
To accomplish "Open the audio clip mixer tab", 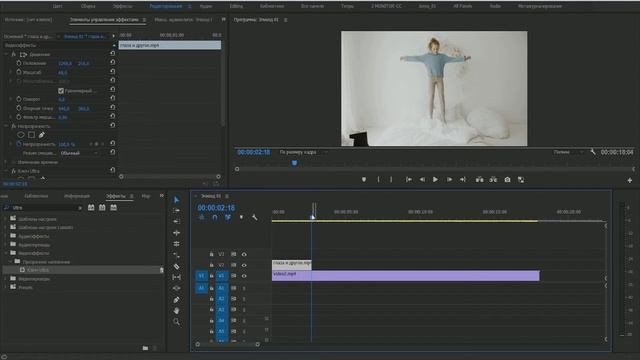I will coord(183,20).
